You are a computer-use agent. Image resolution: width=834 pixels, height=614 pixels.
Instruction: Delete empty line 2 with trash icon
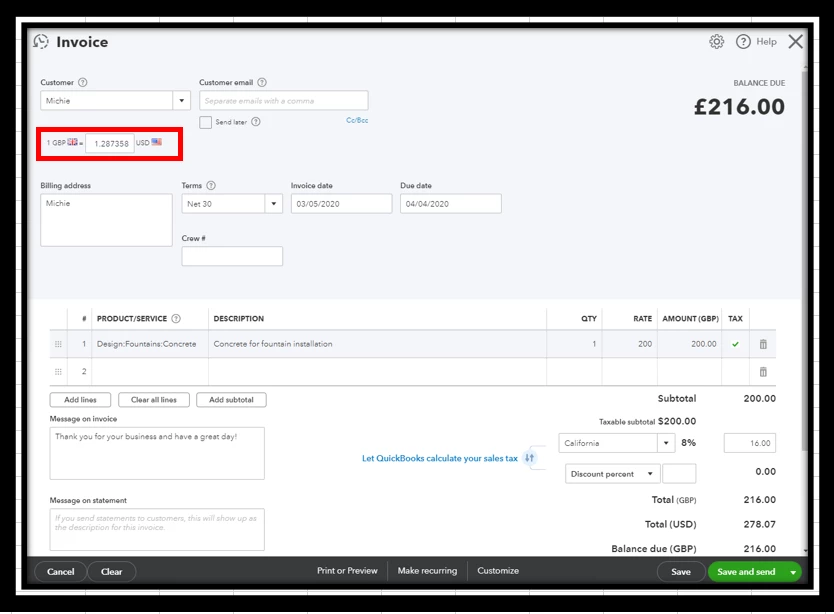pyautogui.click(x=763, y=372)
